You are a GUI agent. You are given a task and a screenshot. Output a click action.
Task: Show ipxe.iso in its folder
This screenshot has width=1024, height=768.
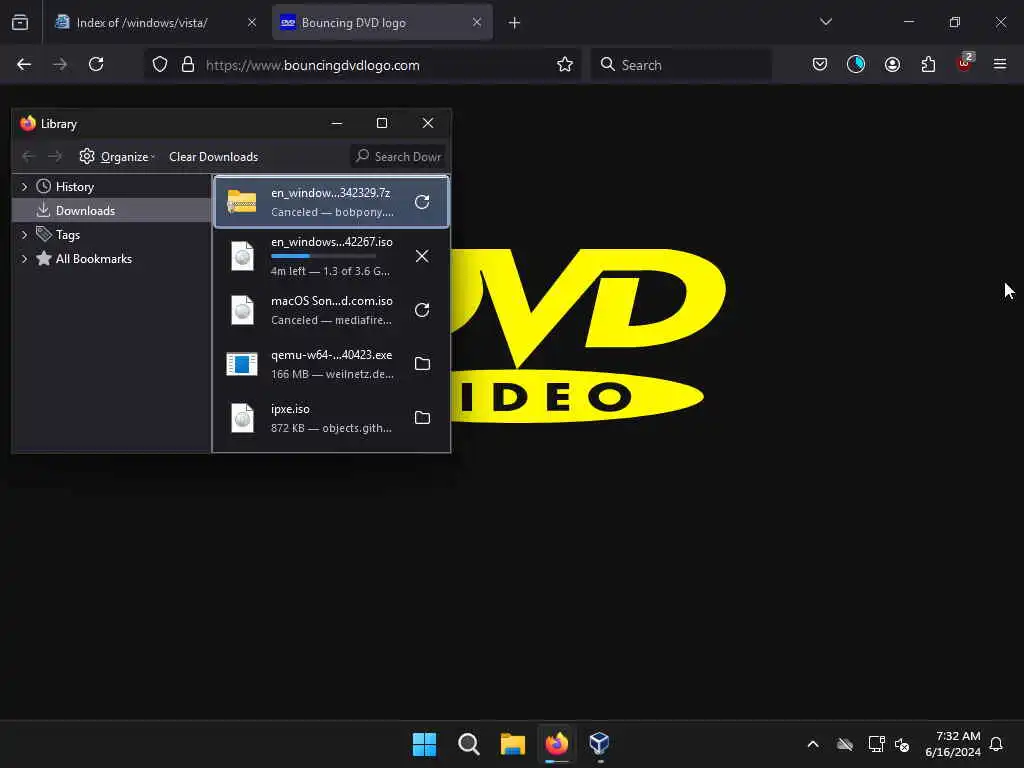point(422,417)
